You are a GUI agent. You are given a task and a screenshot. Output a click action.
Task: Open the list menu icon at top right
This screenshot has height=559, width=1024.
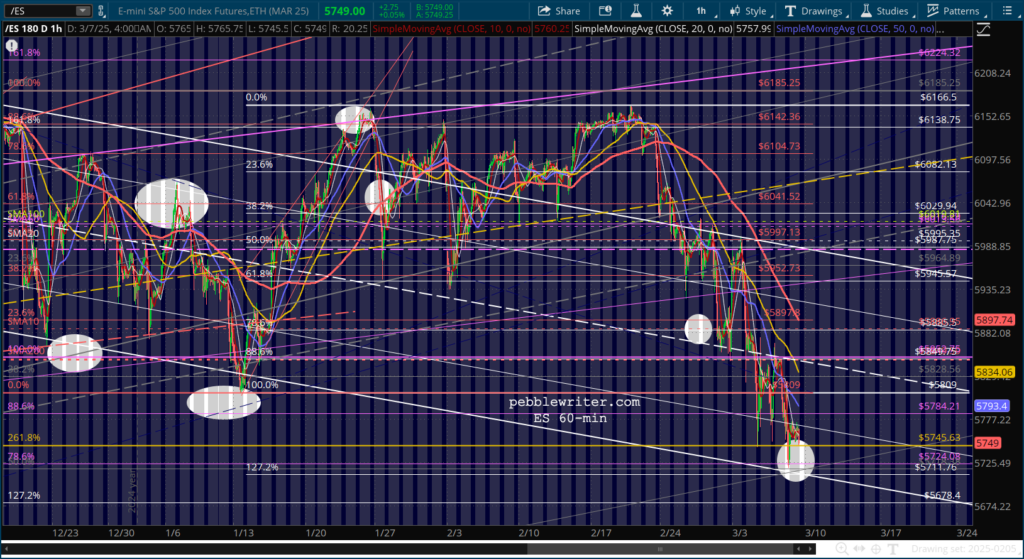click(1010, 11)
